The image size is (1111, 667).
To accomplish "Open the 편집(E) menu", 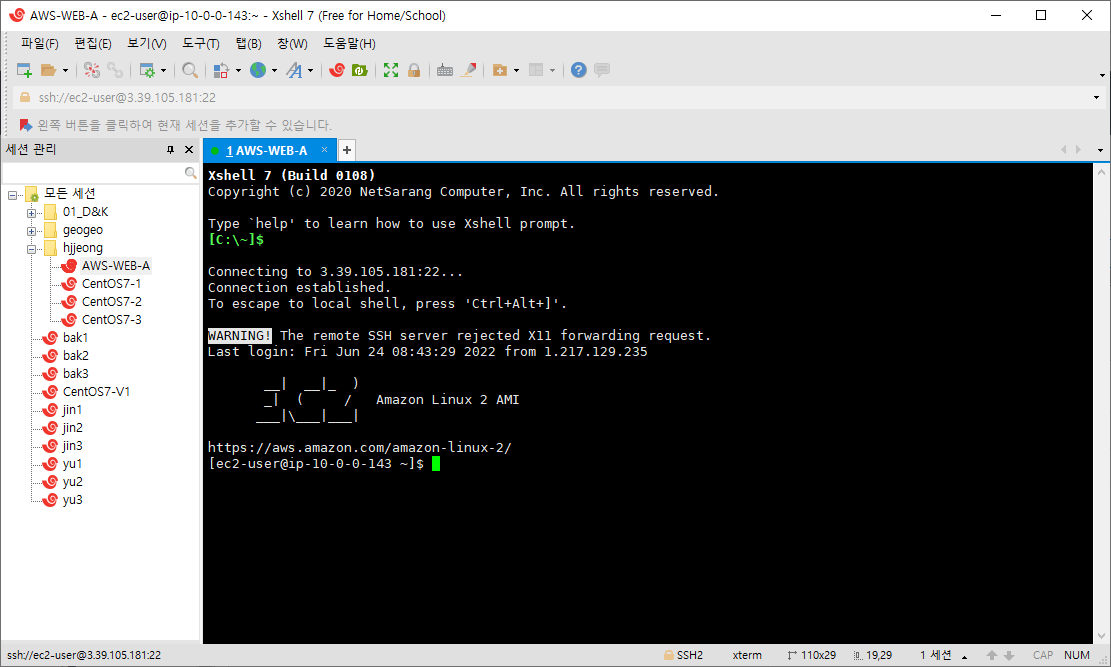I will 93,44.
